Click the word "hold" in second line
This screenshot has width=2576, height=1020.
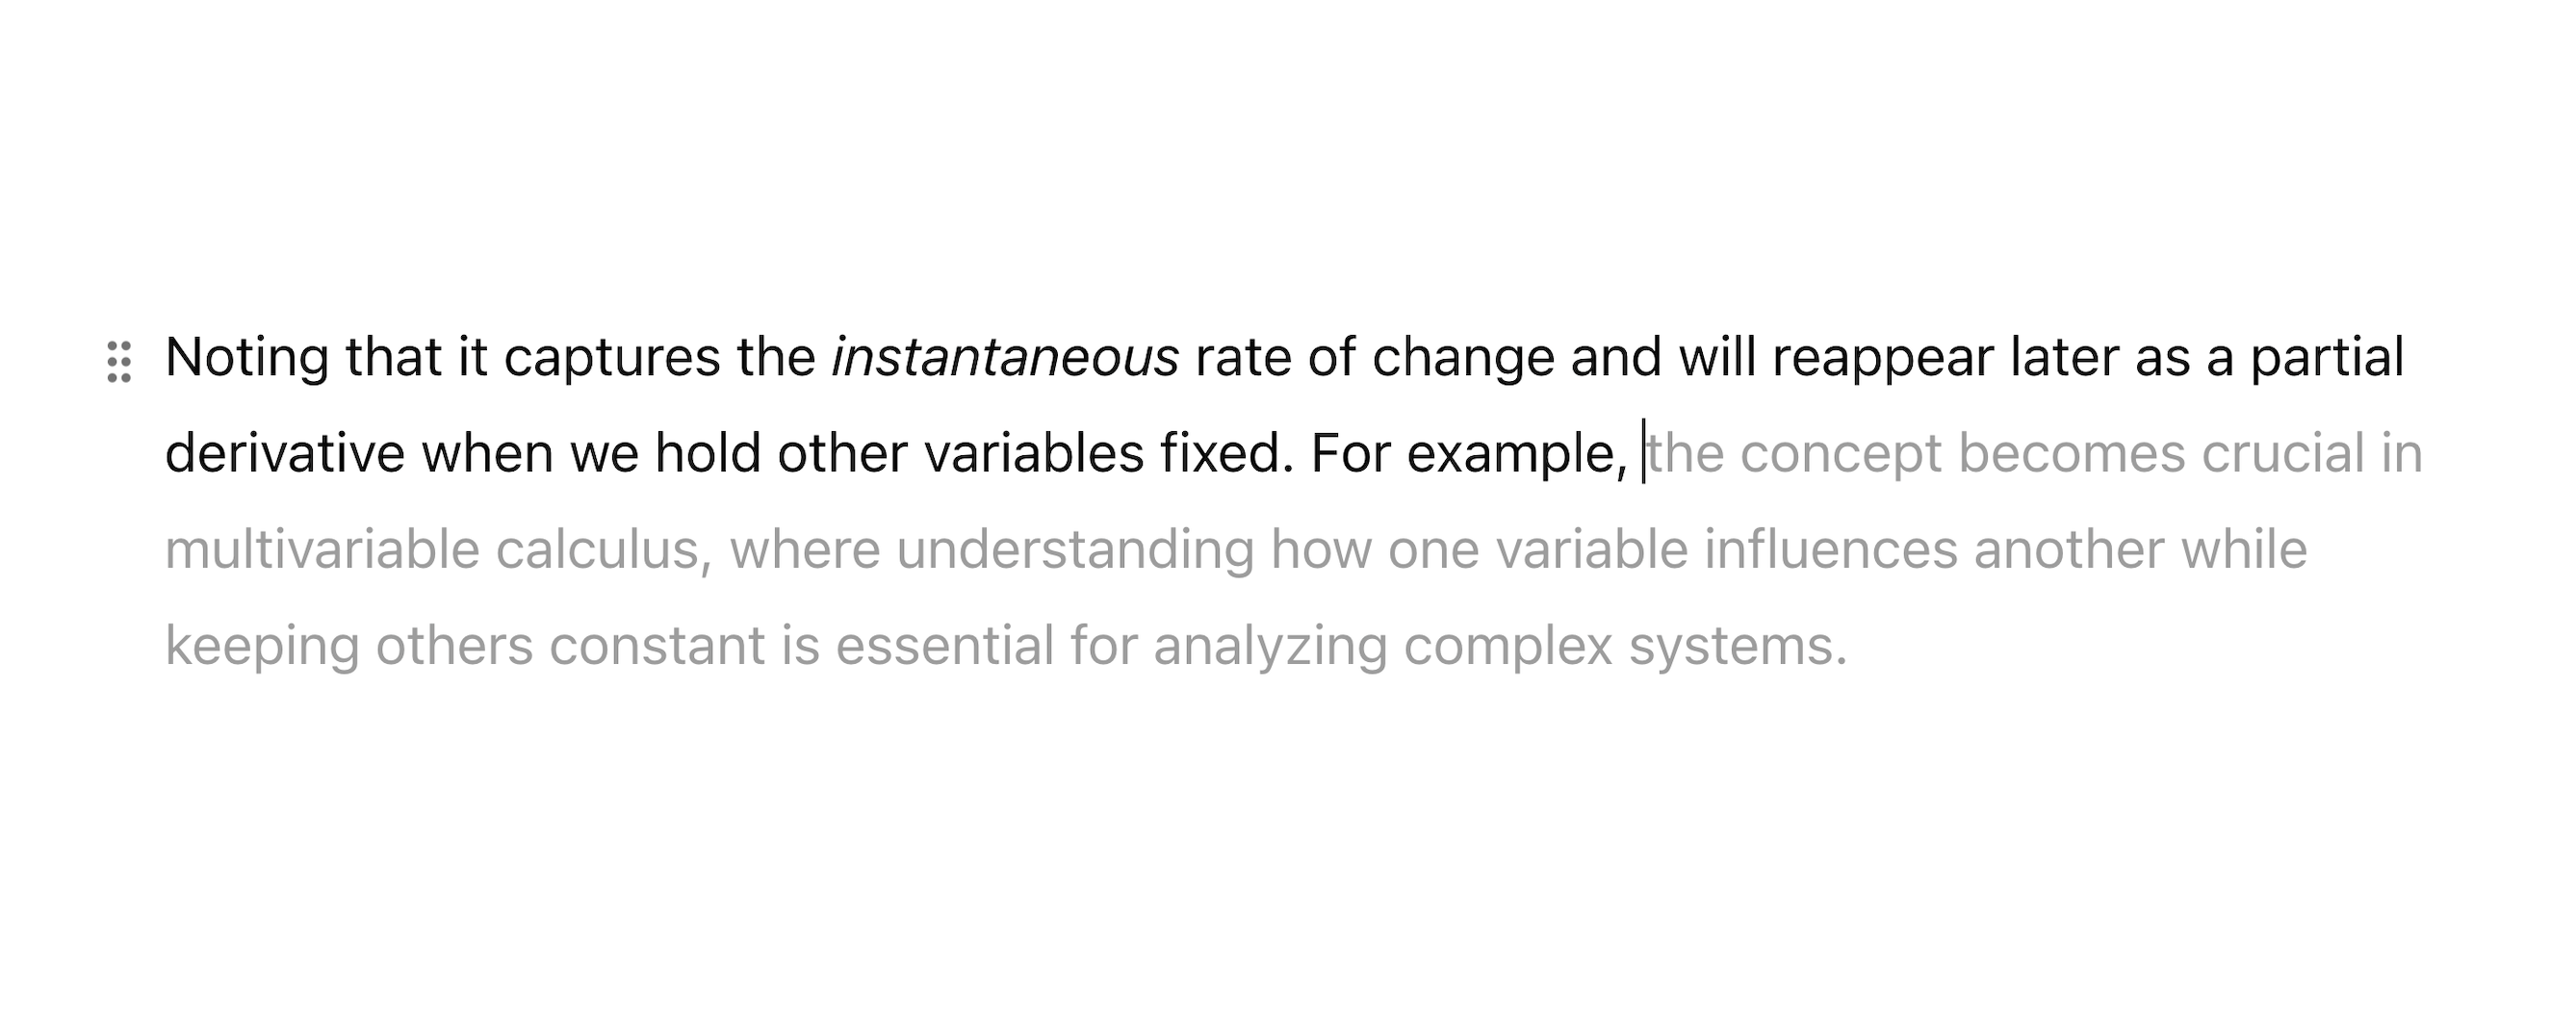coord(707,454)
